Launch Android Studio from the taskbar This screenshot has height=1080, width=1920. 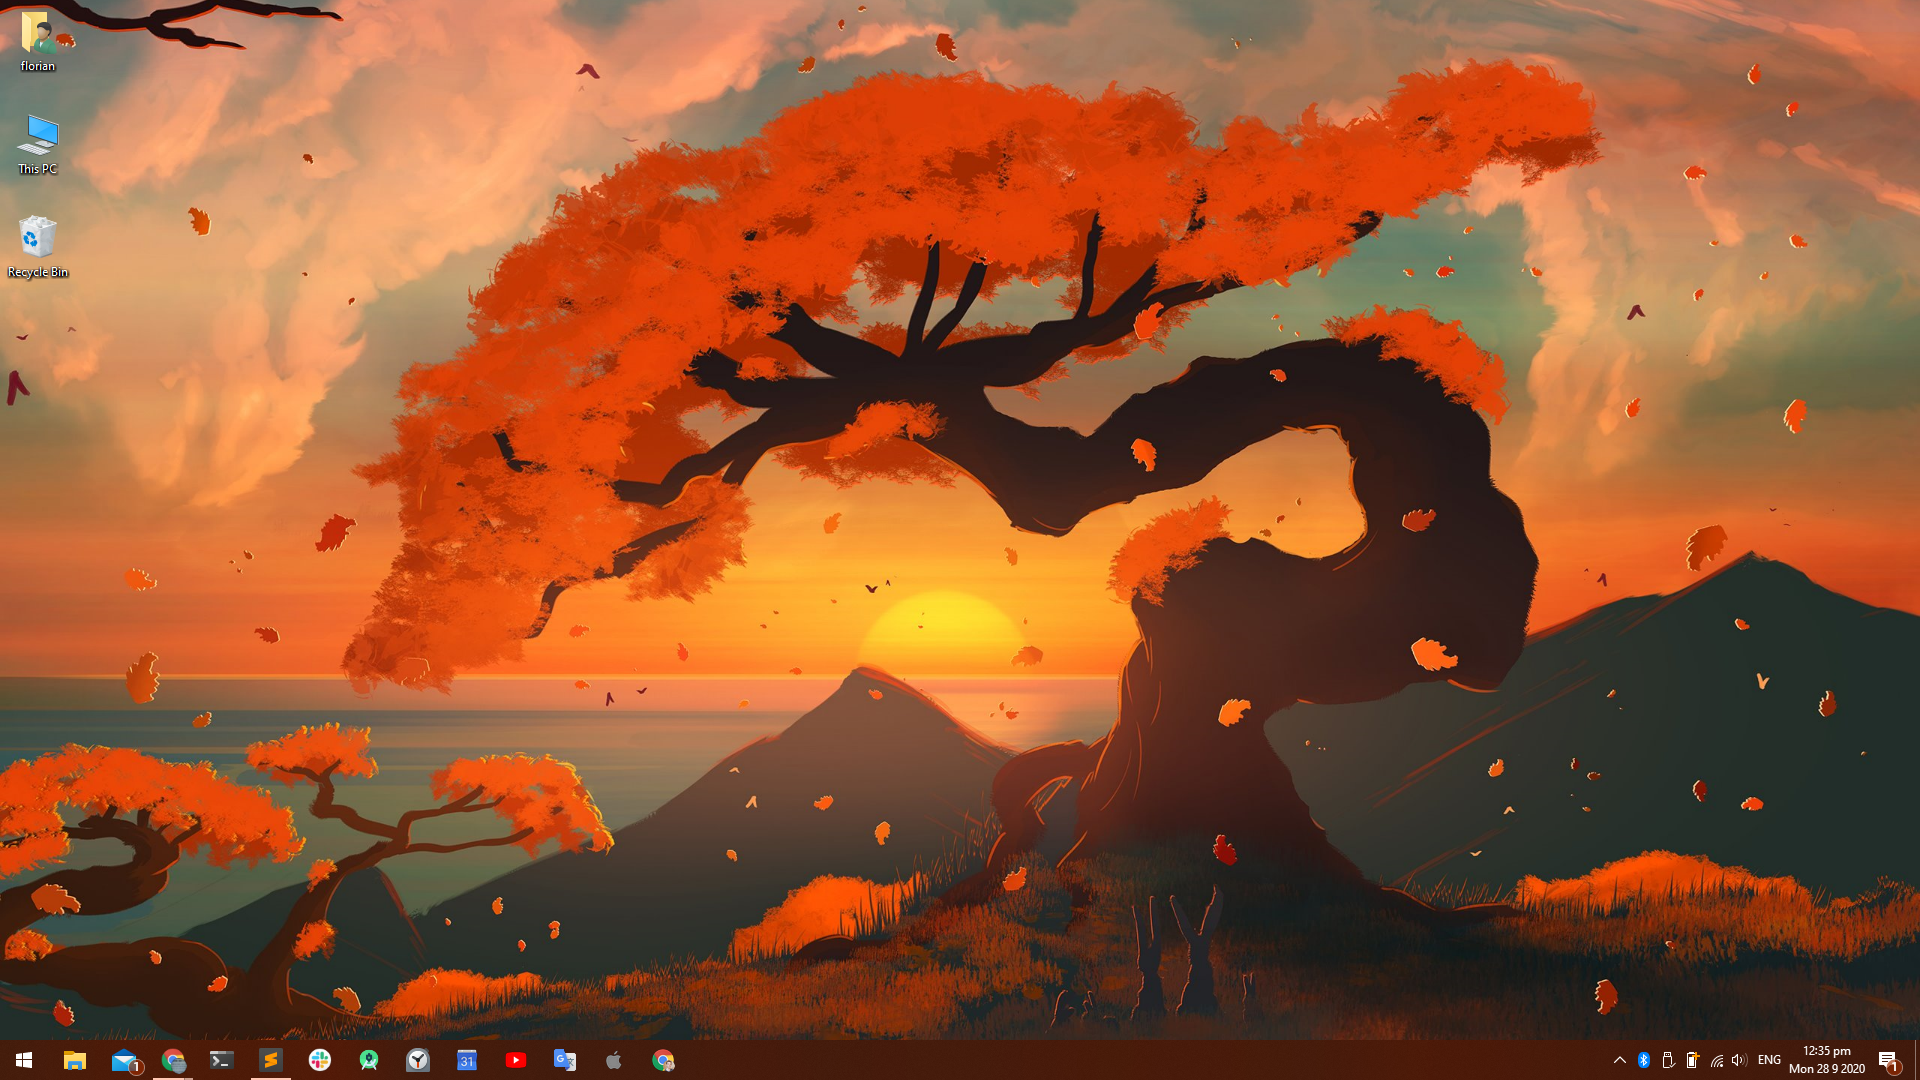point(369,1060)
